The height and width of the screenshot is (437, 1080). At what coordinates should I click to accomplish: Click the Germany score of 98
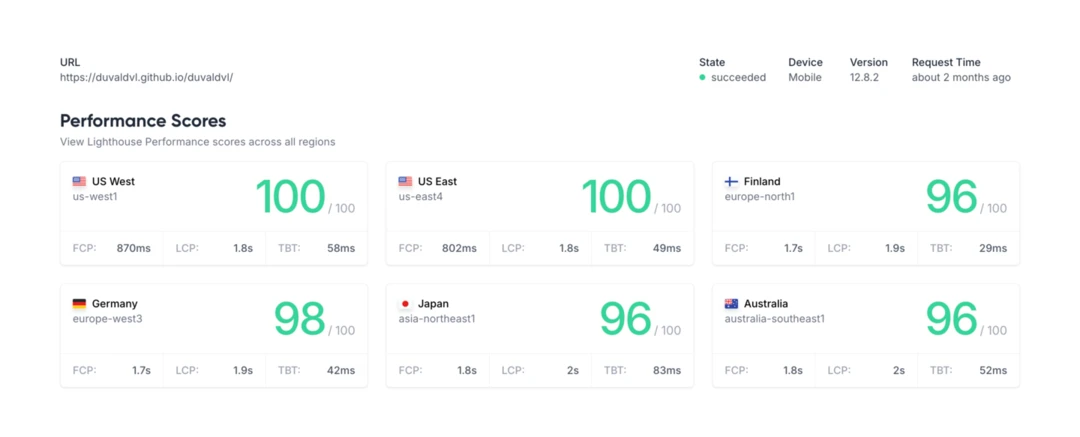[299, 319]
